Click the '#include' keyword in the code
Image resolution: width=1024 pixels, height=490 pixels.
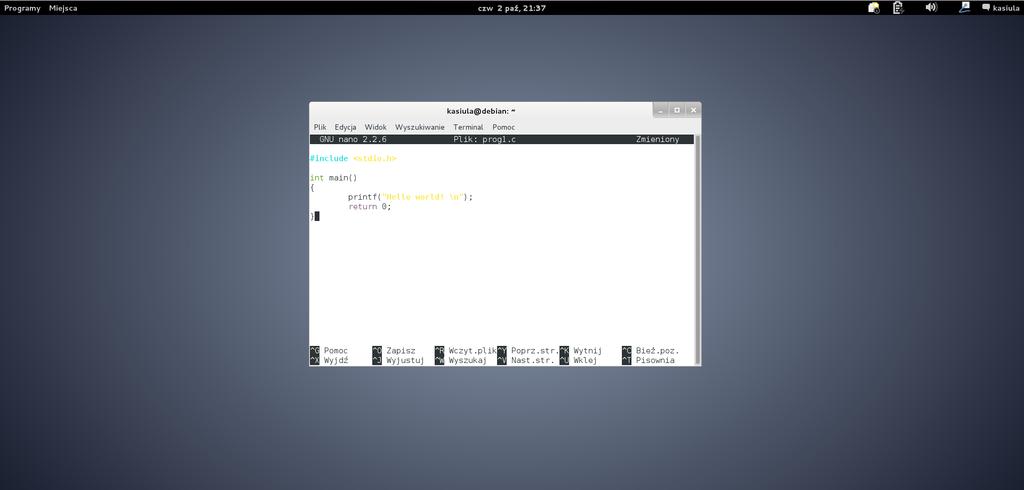point(329,158)
